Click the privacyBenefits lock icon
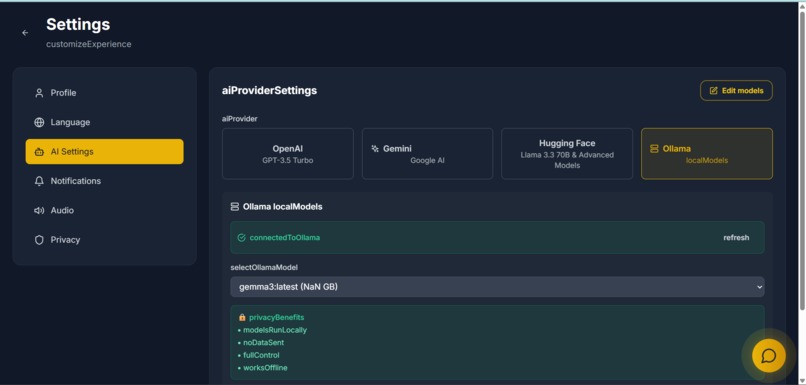This screenshot has height=385, width=806. pyautogui.click(x=242, y=317)
